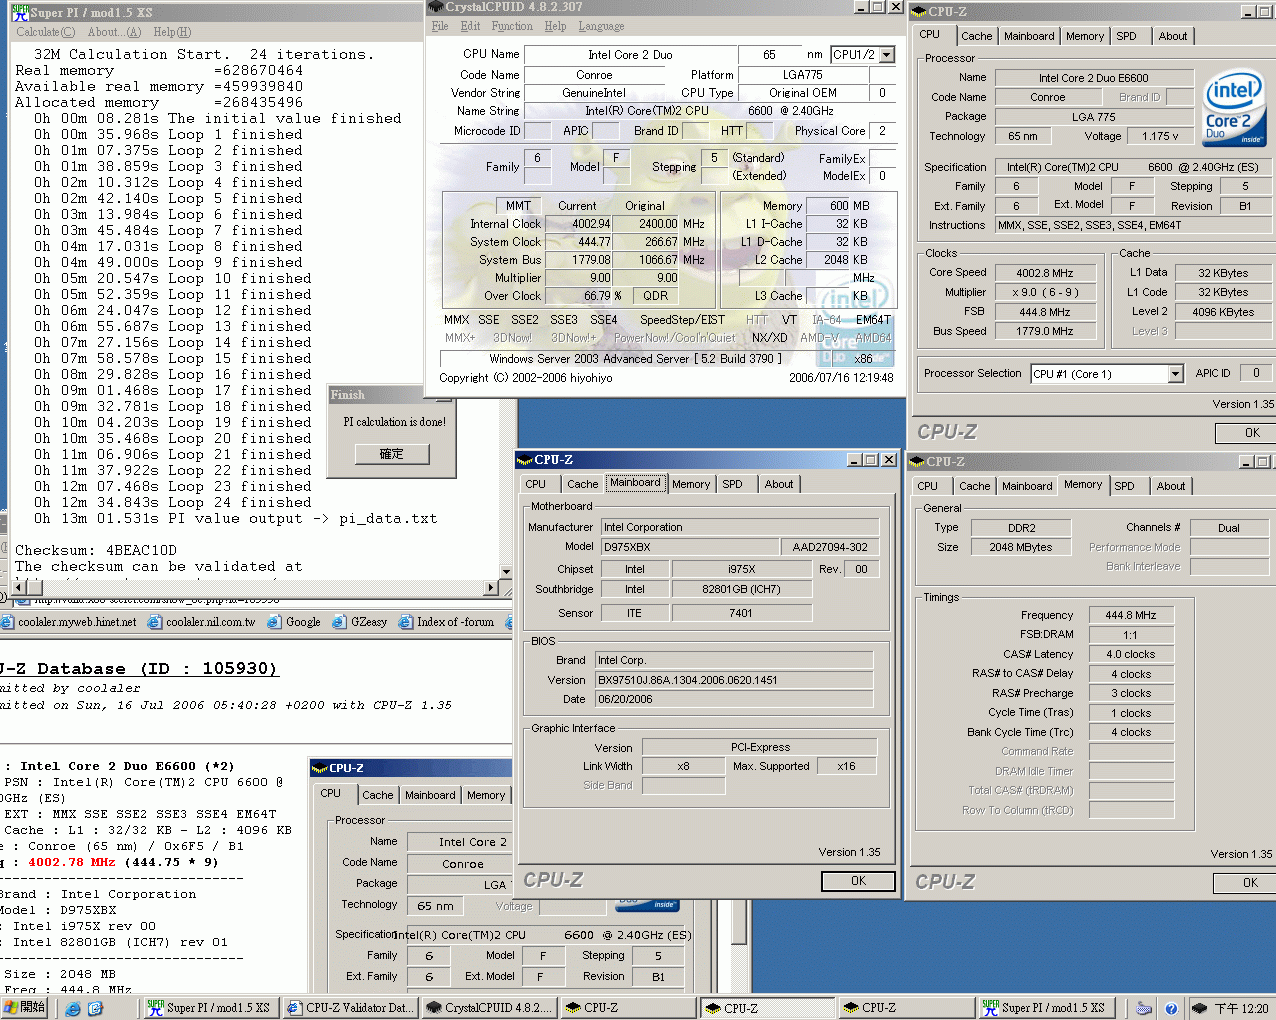1276x1020 pixels.
Task: Open CrystalCPUID File menu
Action: click(x=440, y=26)
